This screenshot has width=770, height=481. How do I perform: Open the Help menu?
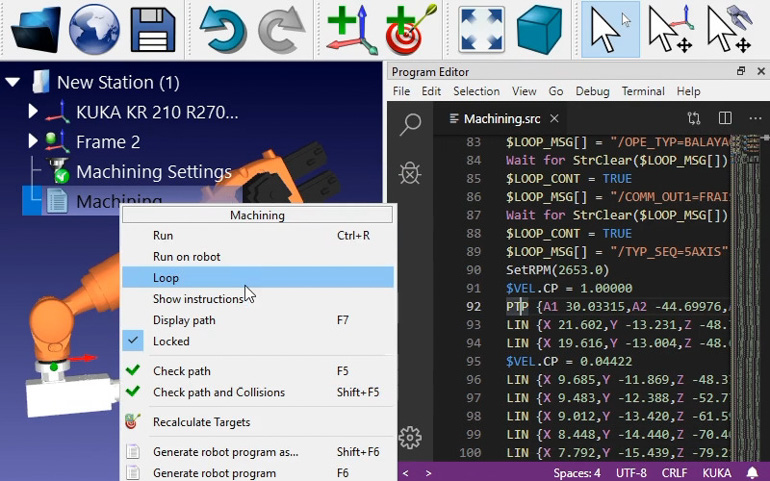[688, 91]
